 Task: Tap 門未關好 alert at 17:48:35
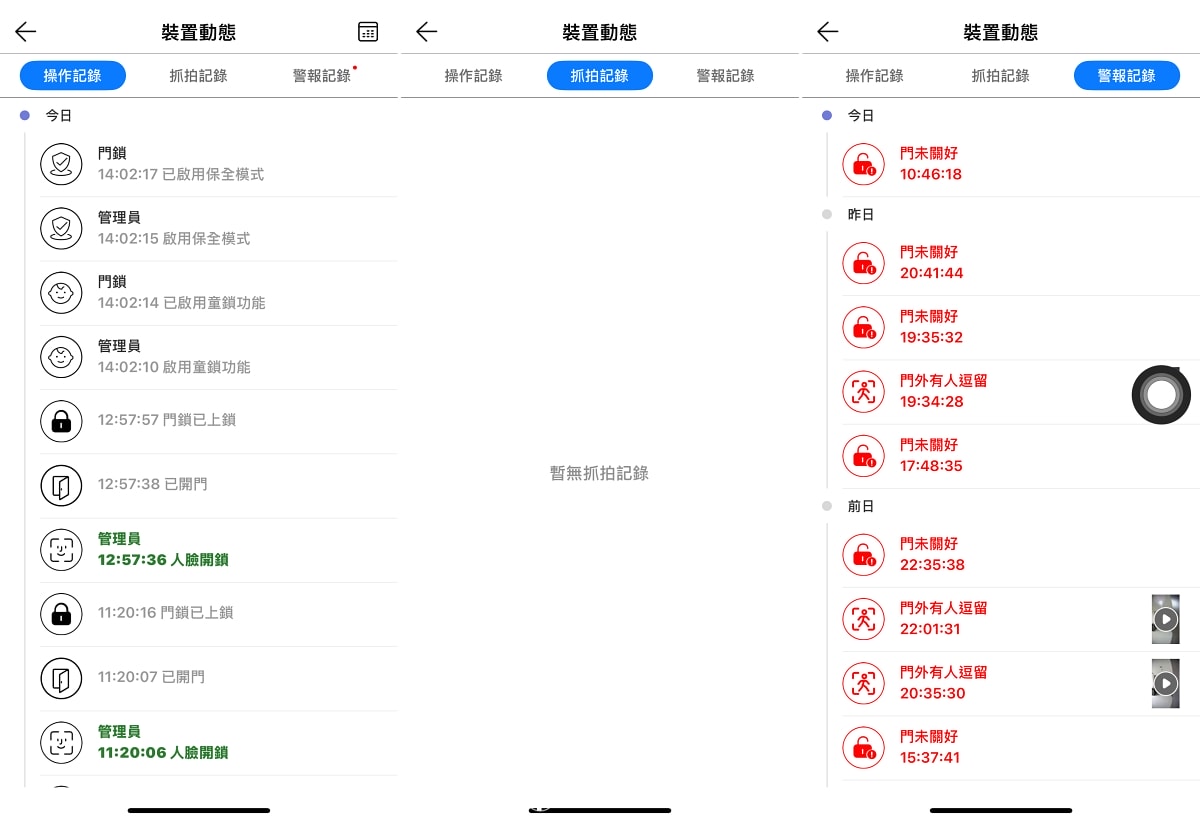tap(931, 456)
